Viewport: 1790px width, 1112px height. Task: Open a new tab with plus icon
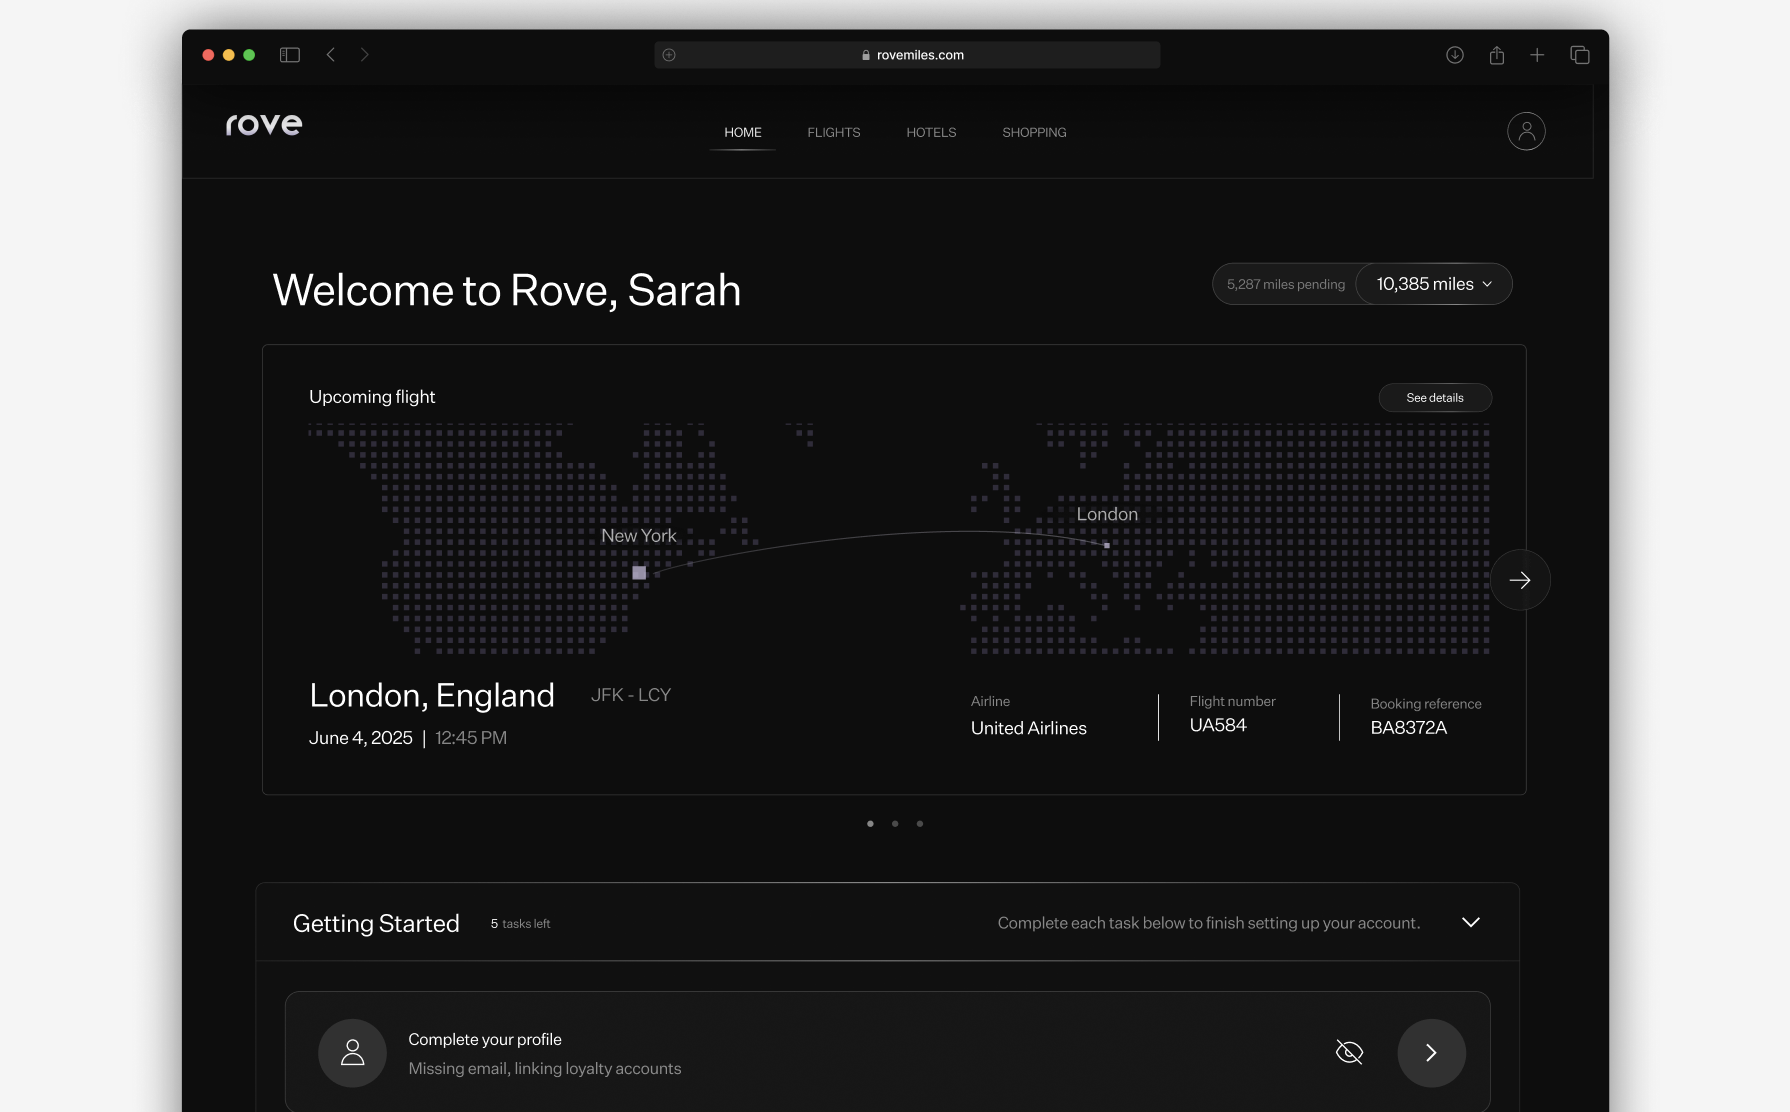tap(1537, 55)
